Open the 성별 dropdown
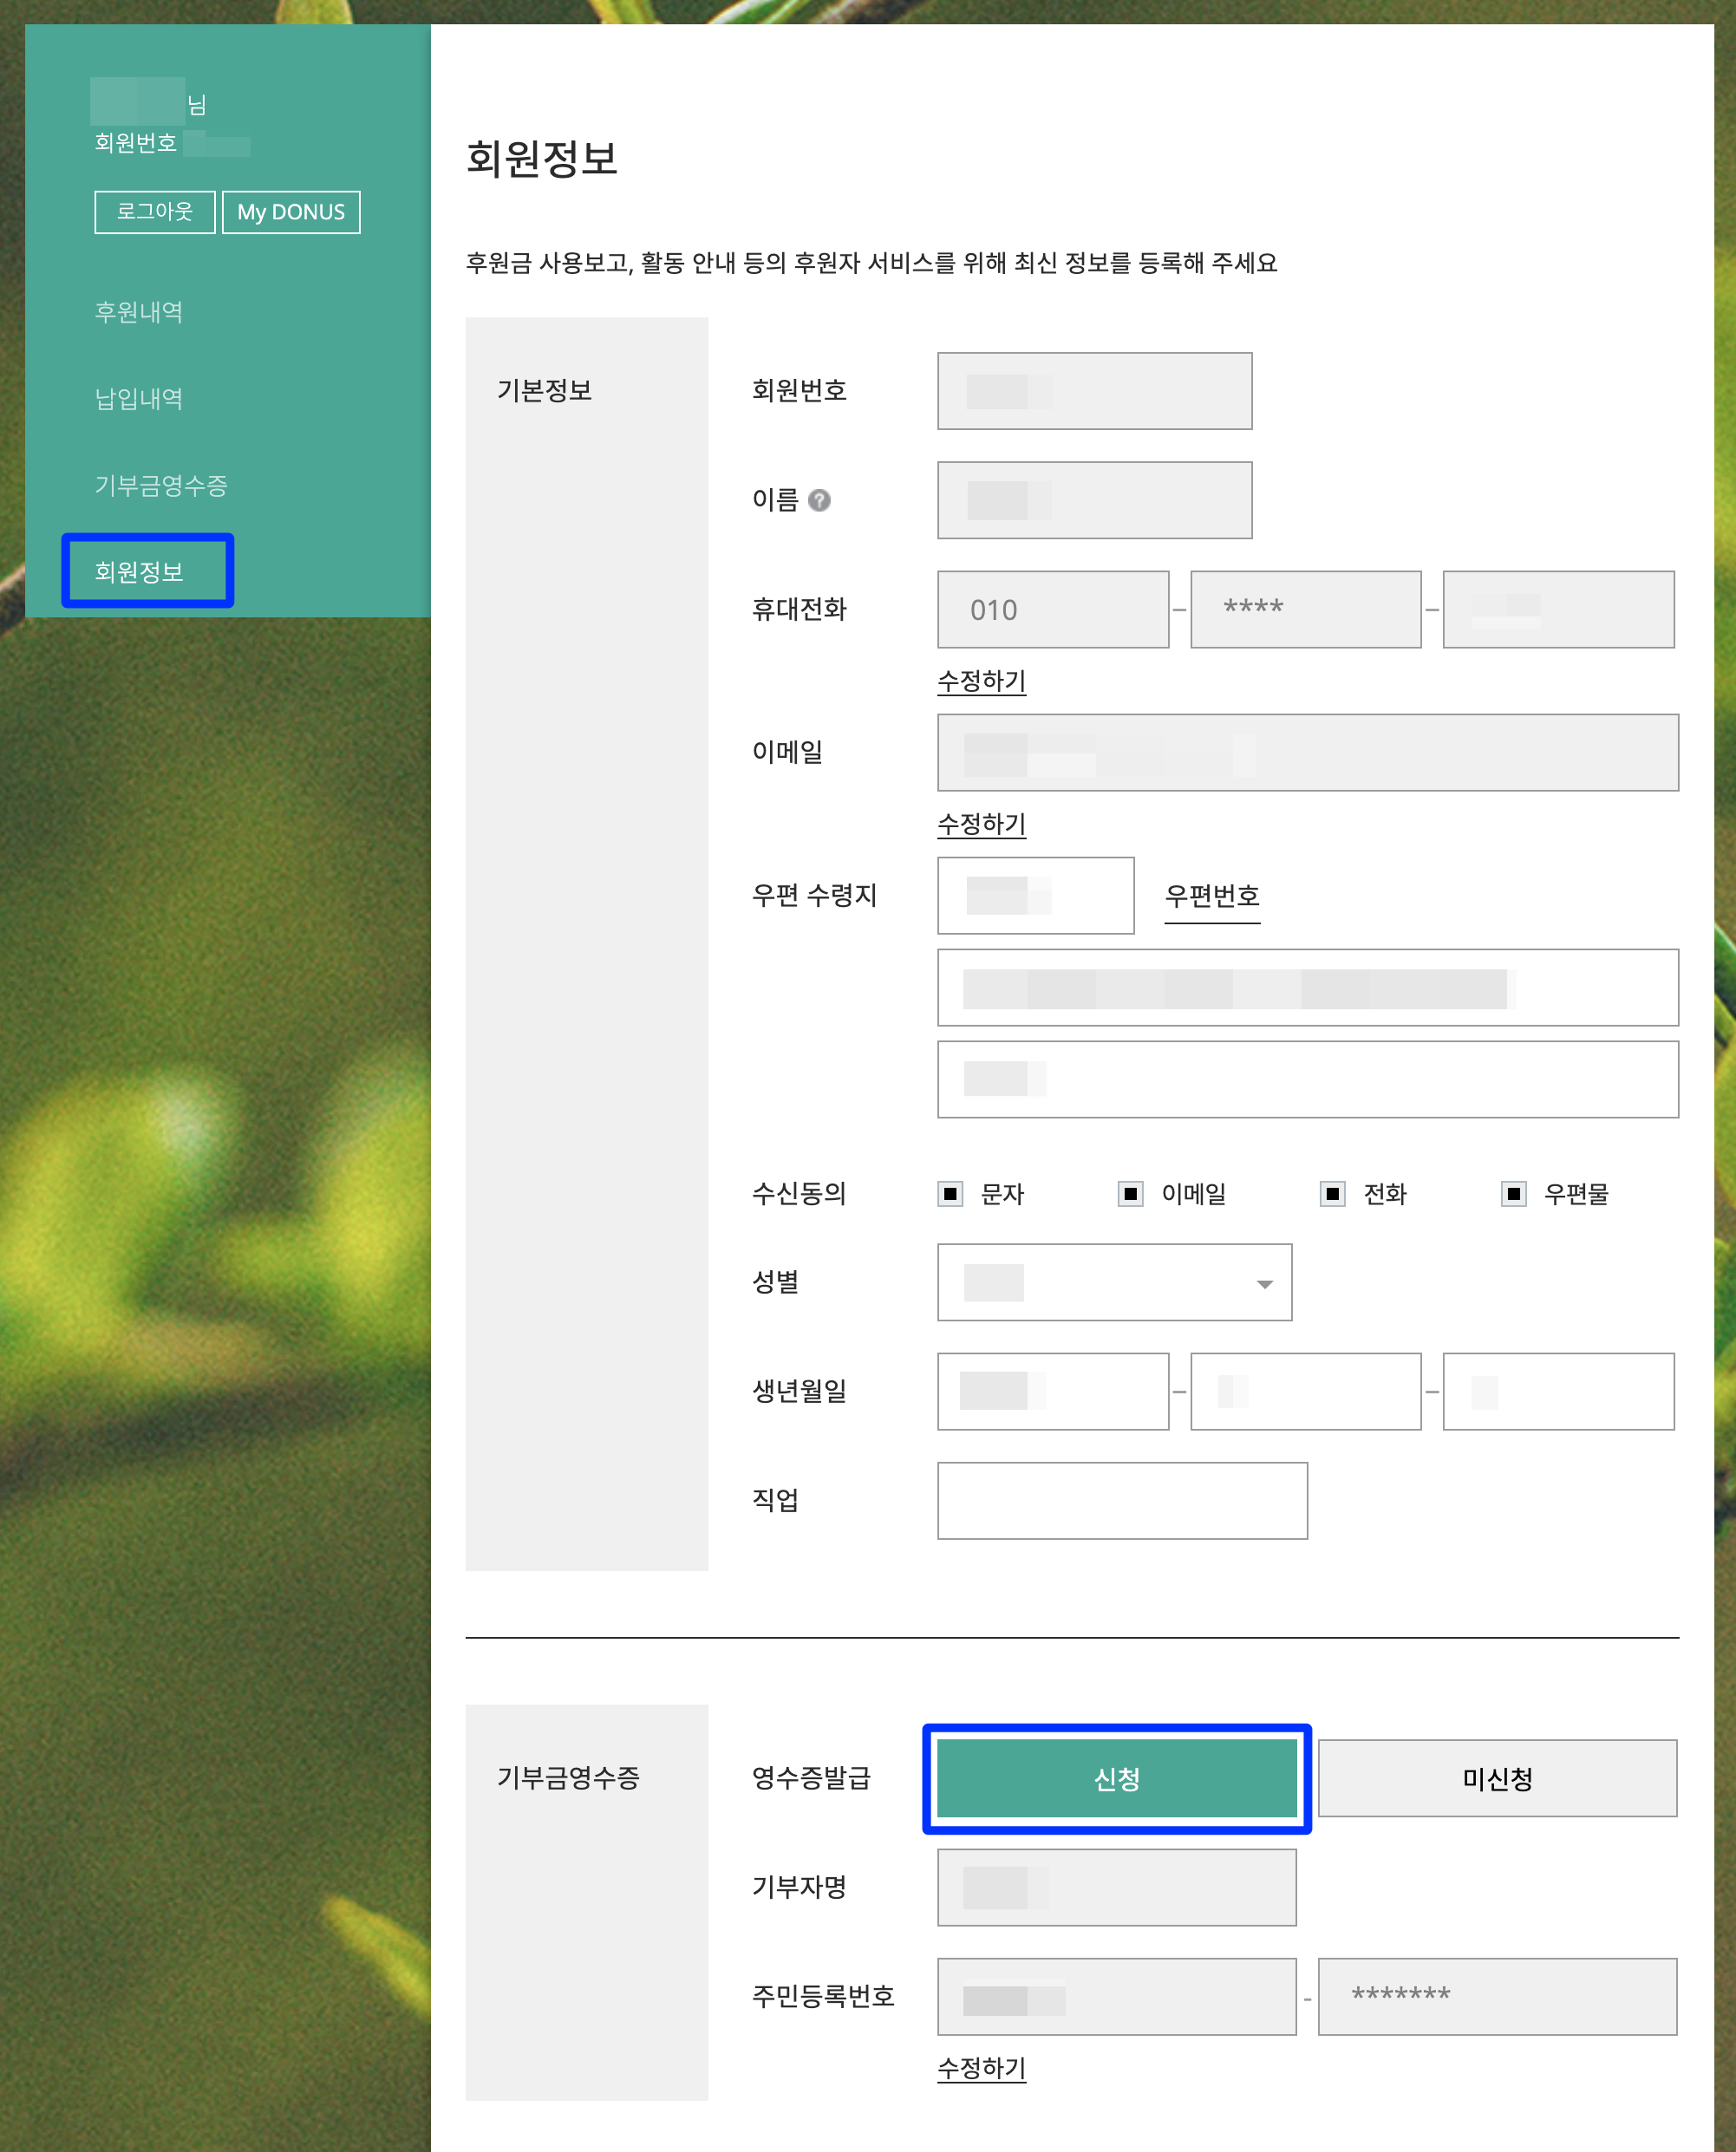 (1114, 1283)
